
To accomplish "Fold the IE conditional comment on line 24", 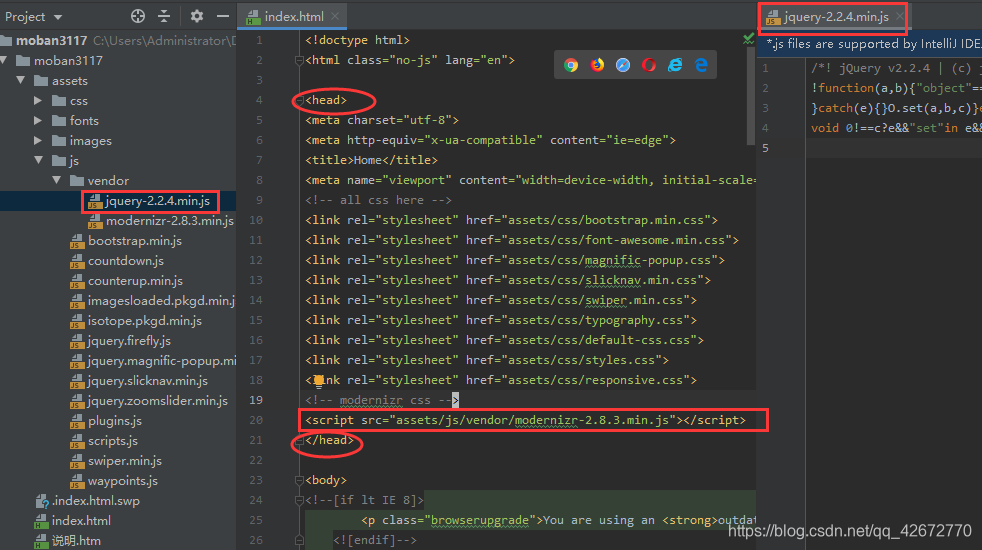I will [x=299, y=501].
